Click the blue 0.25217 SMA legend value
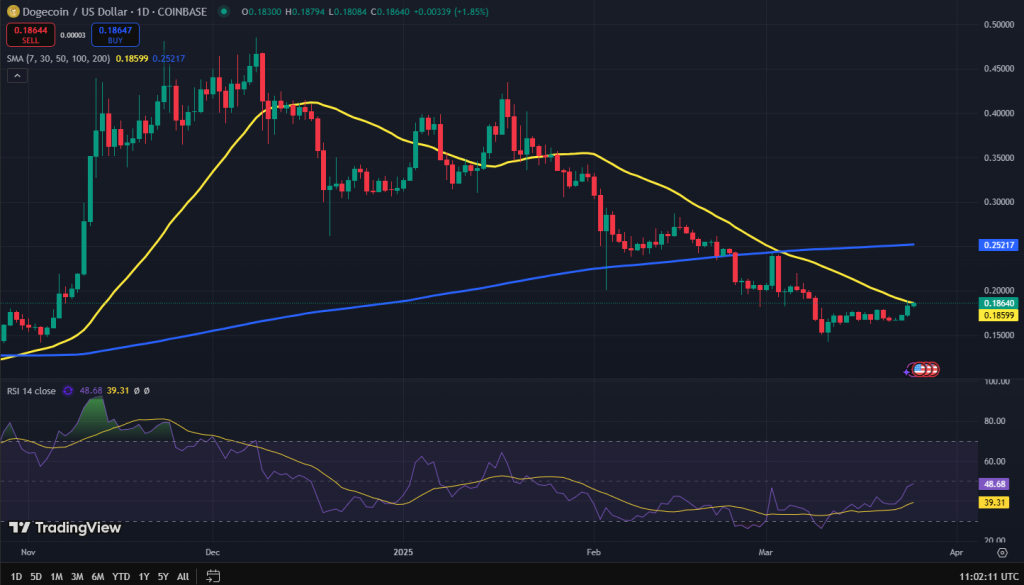This screenshot has width=1024, height=585. point(169,58)
